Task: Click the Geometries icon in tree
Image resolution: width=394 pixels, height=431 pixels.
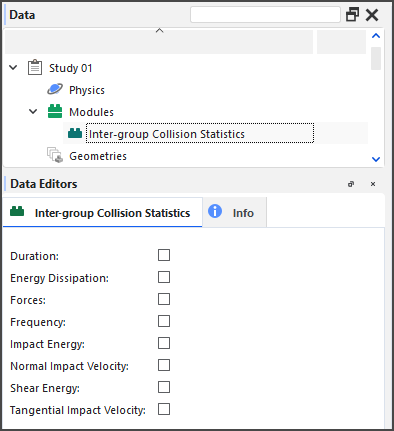Action: point(55,155)
